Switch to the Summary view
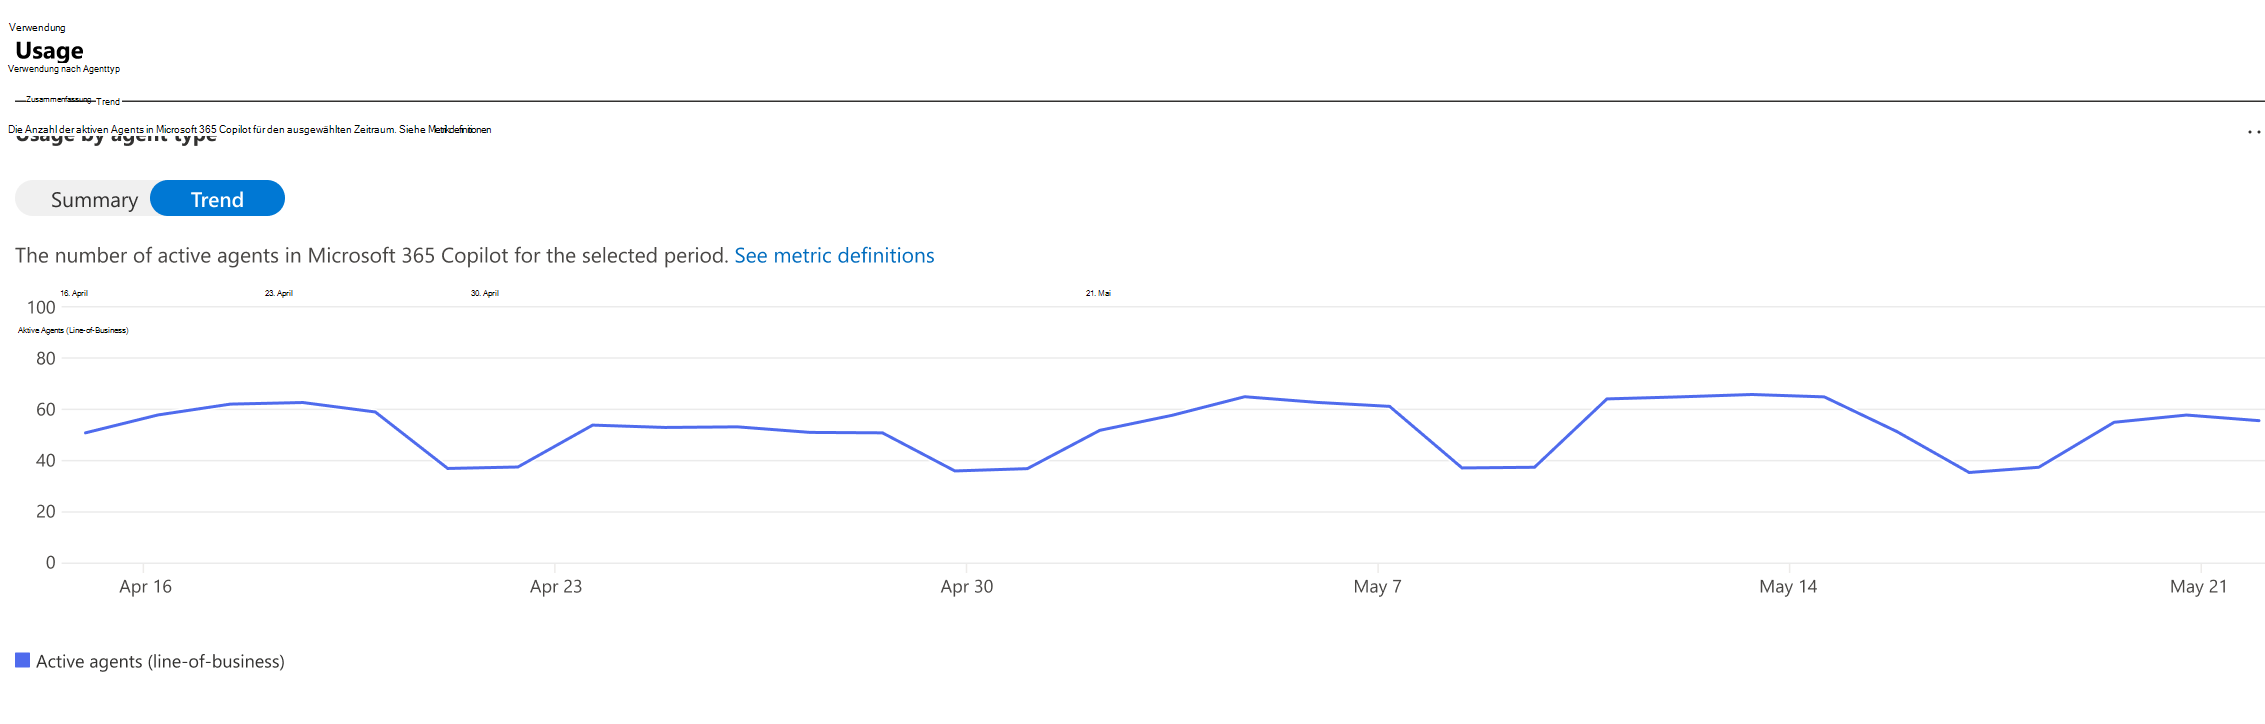This screenshot has height=724, width=2265. (94, 199)
